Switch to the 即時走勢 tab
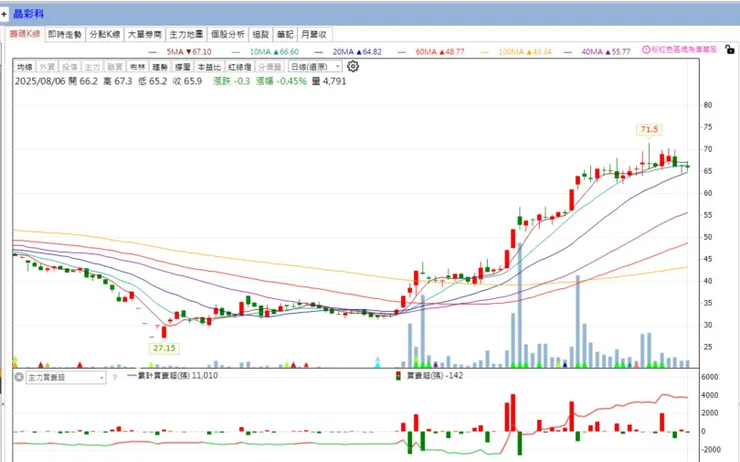The height and width of the screenshot is (462, 740). pyautogui.click(x=65, y=34)
